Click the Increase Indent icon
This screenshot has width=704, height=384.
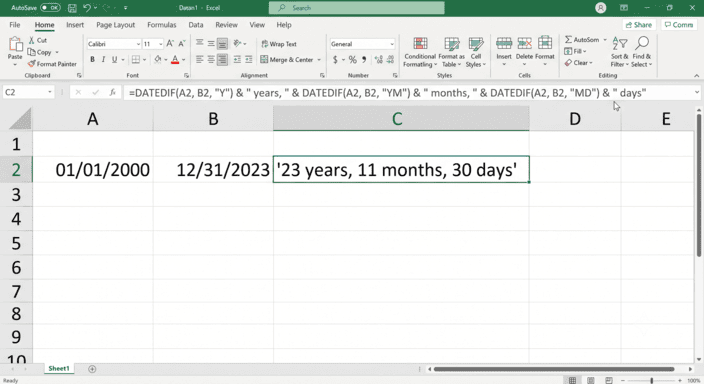coord(248,59)
